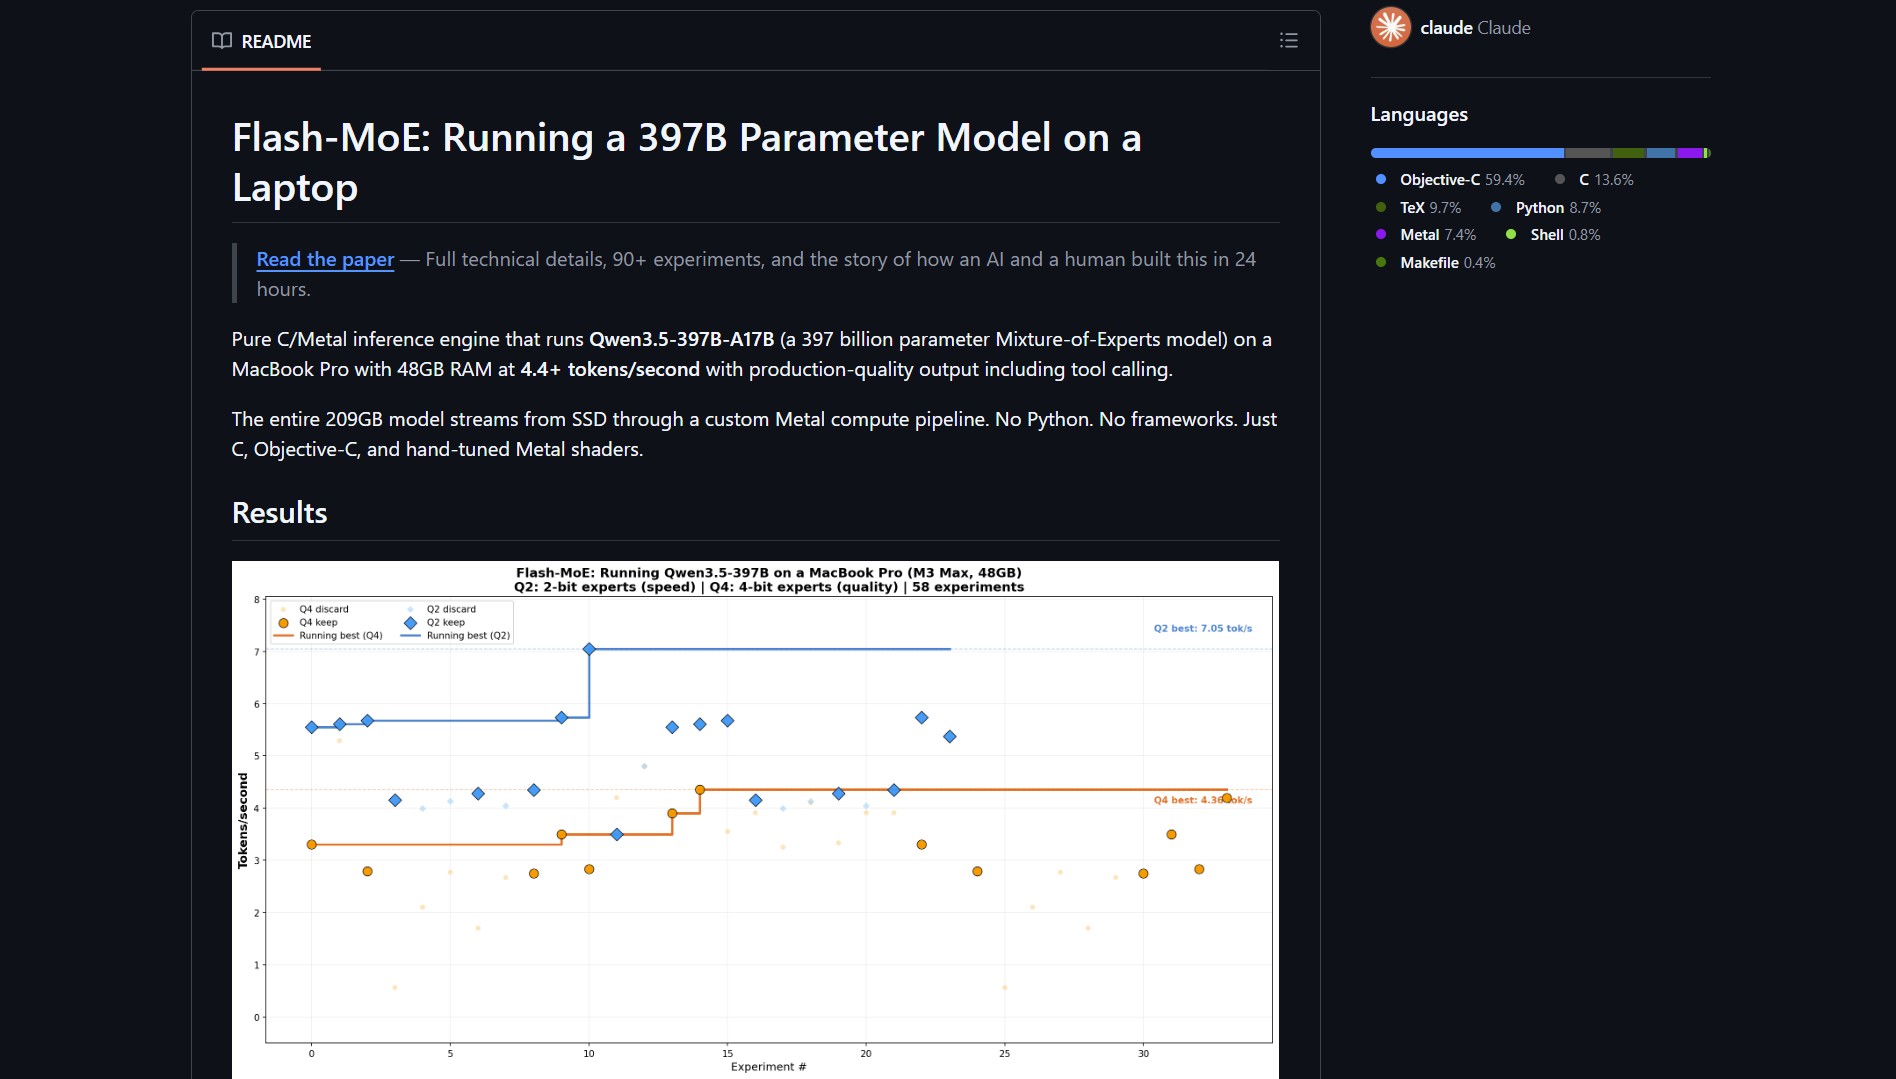Click the blue segment of the languages bar
Viewport: 1896px width, 1079px height.
pos(1466,153)
